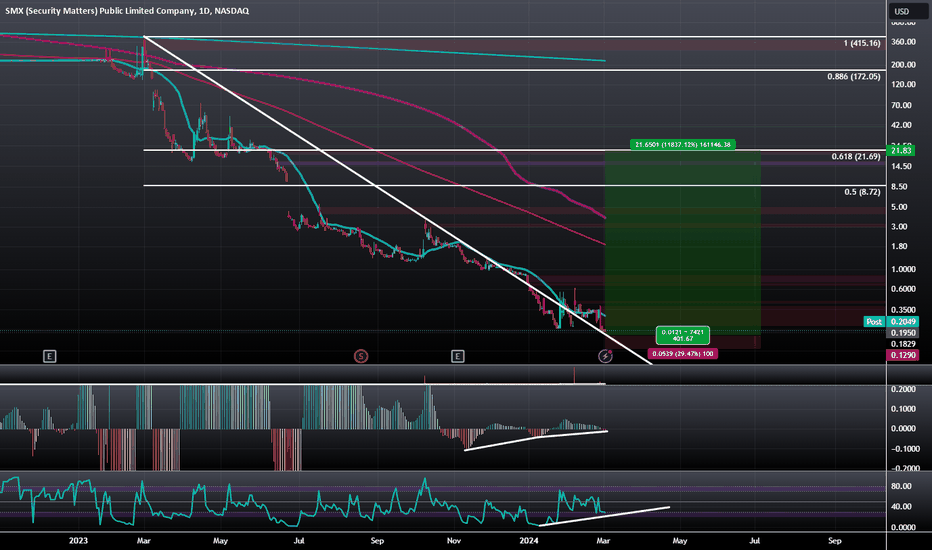Click the green Post market price label
Viewport: 932px width, 550px height.
[874, 322]
